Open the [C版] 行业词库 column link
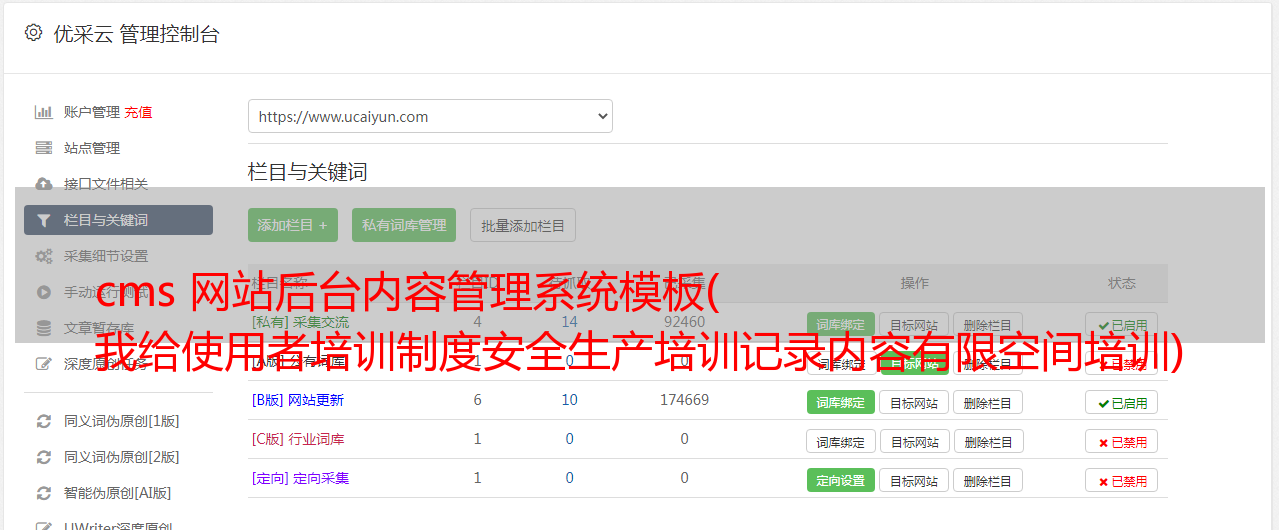This screenshot has height=530, width=1279. (x=298, y=439)
